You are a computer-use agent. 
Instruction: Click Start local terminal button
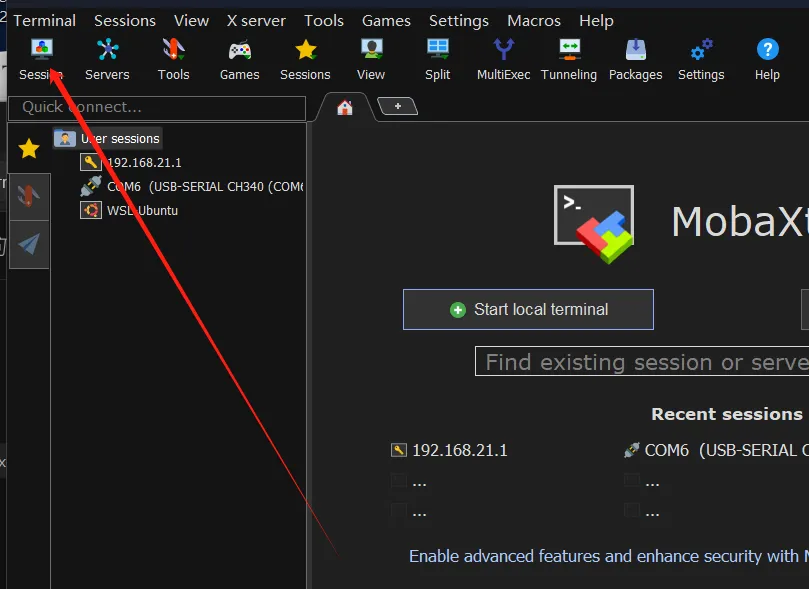[x=528, y=309]
